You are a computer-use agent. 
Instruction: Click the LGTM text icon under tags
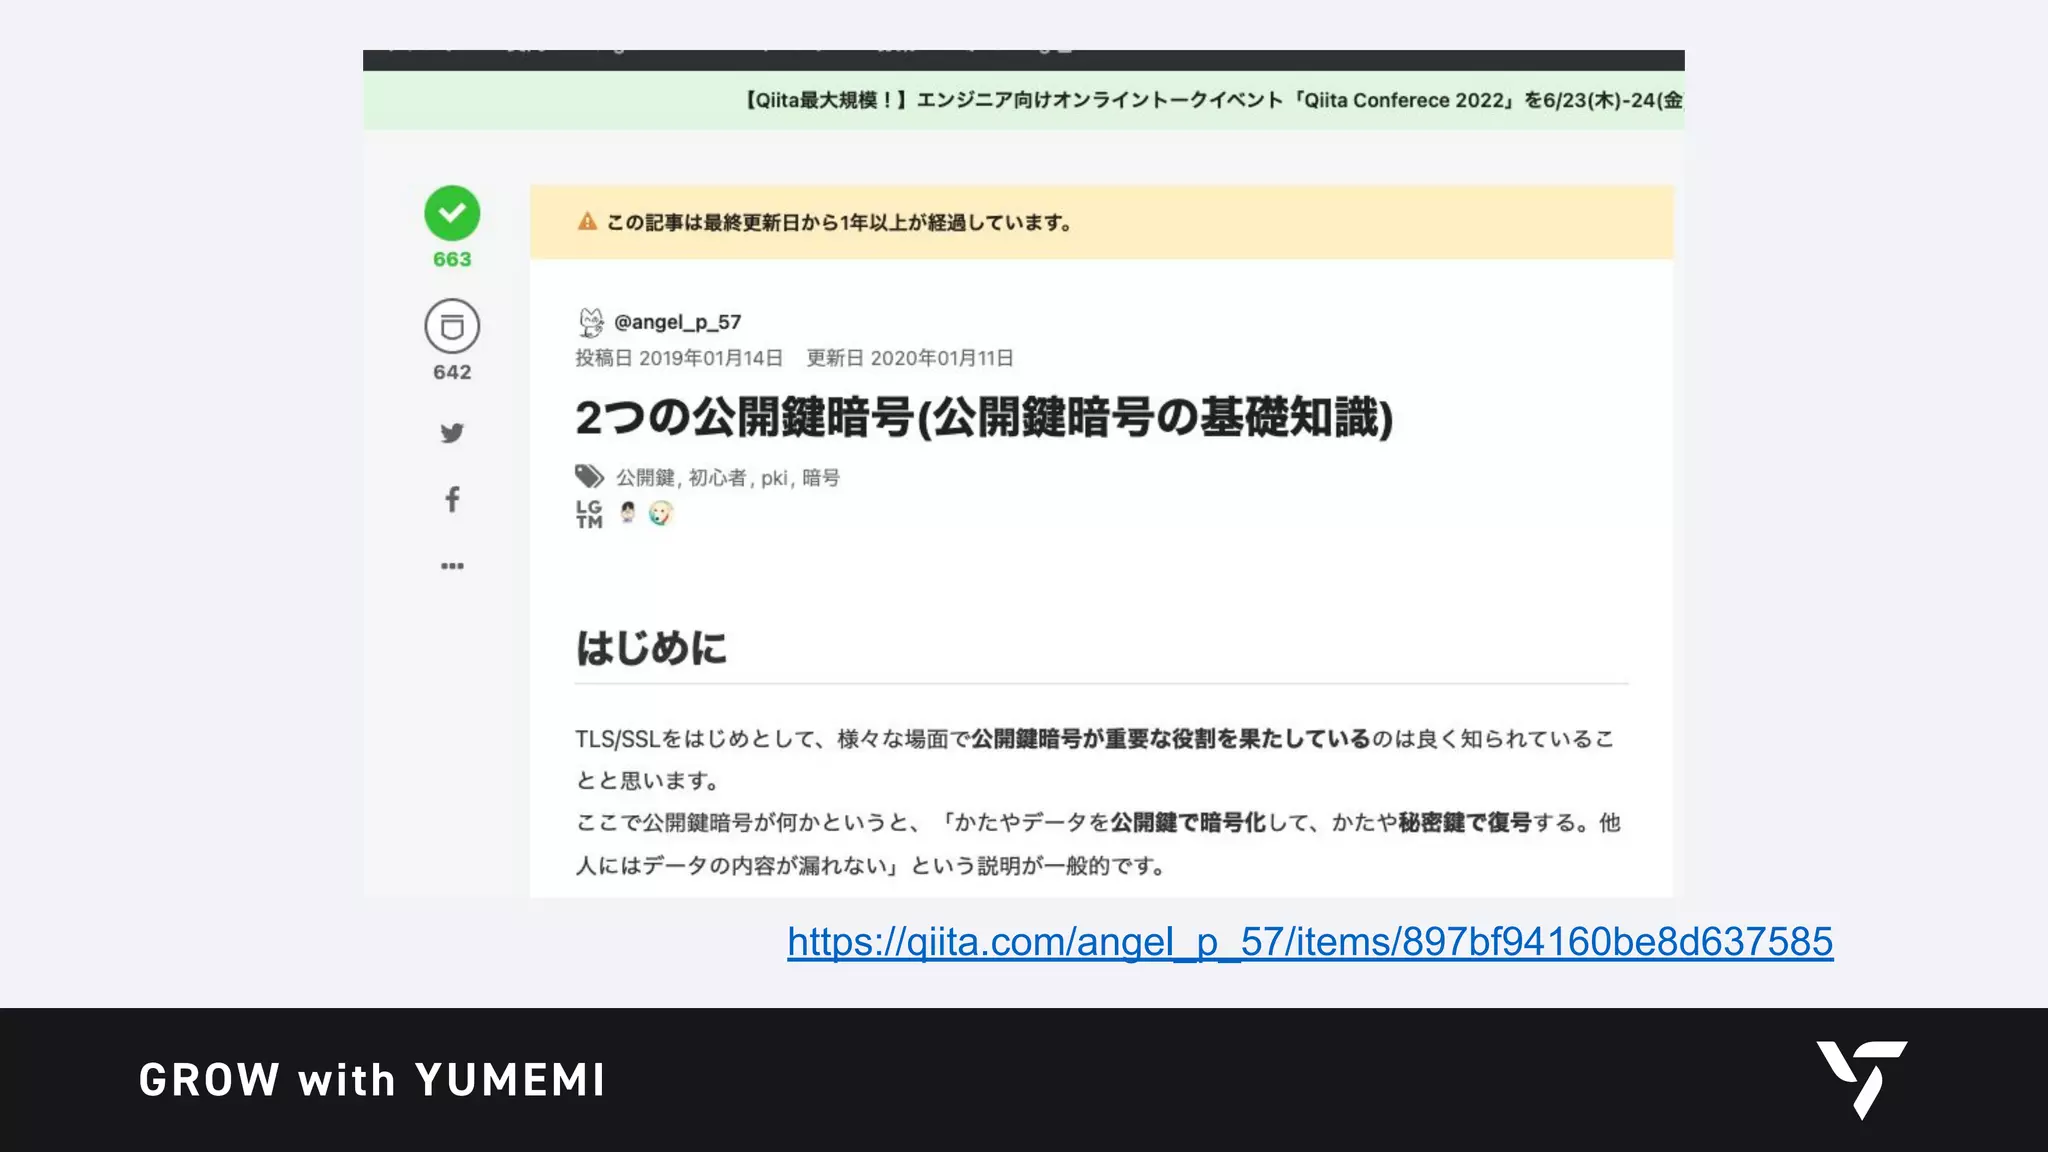(x=589, y=514)
